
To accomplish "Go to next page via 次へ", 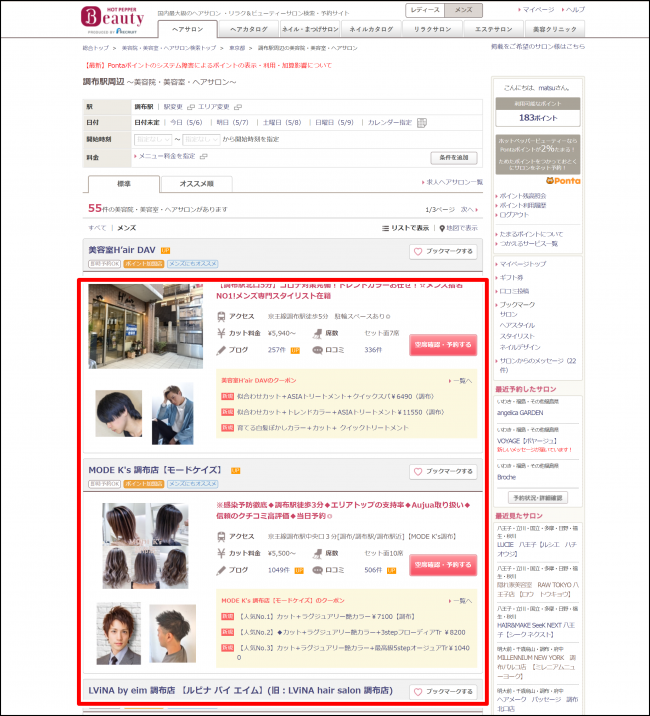I will 469,210.
